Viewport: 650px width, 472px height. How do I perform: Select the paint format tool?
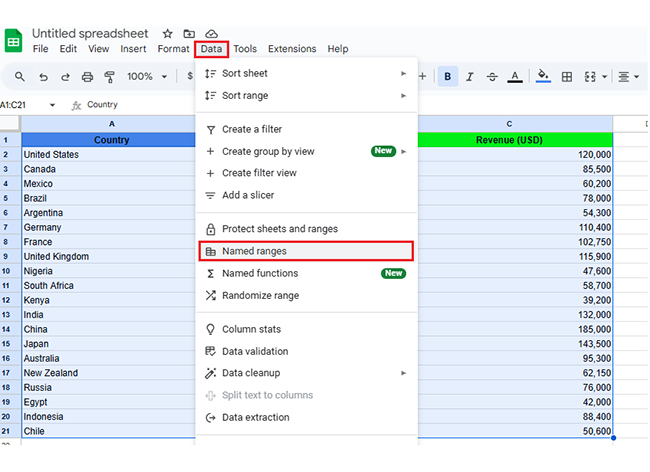[x=109, y=77]
